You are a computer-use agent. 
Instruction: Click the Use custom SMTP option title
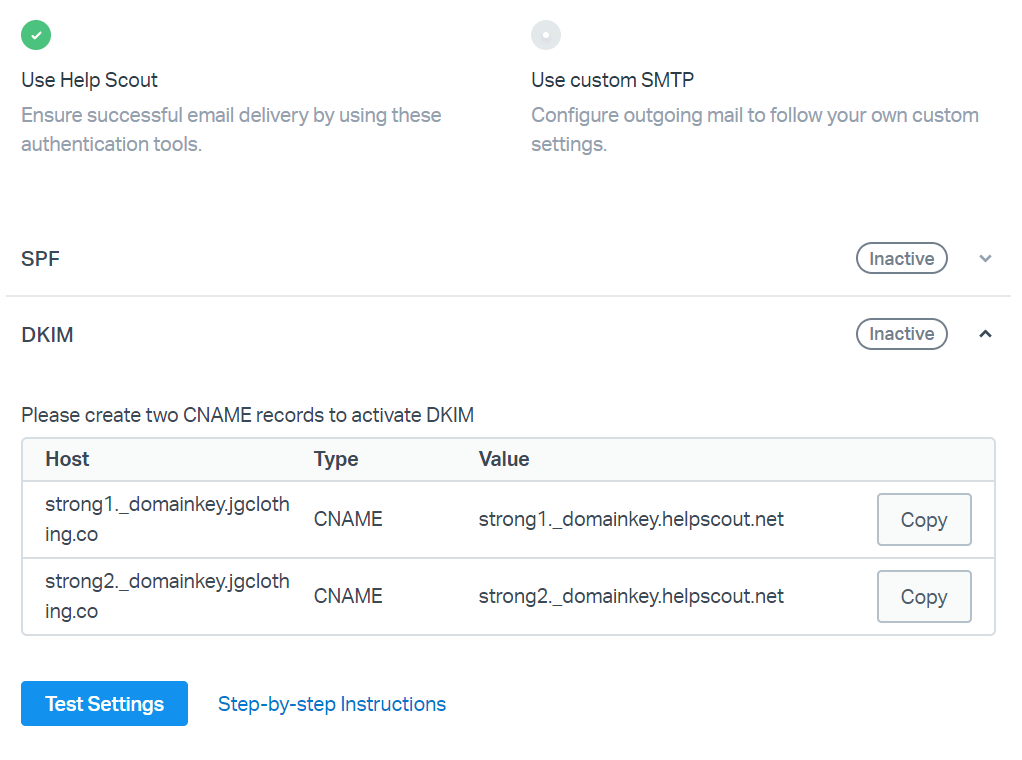[x=612, y=80]
